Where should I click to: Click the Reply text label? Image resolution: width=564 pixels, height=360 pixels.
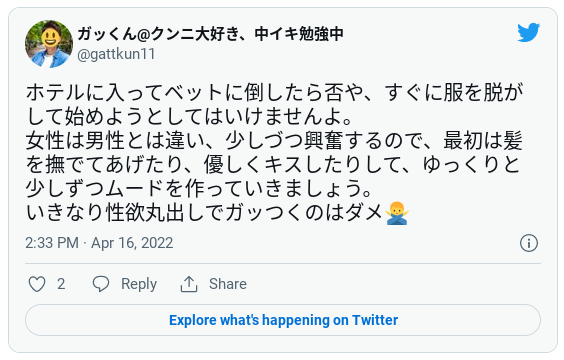coord(139,284)
